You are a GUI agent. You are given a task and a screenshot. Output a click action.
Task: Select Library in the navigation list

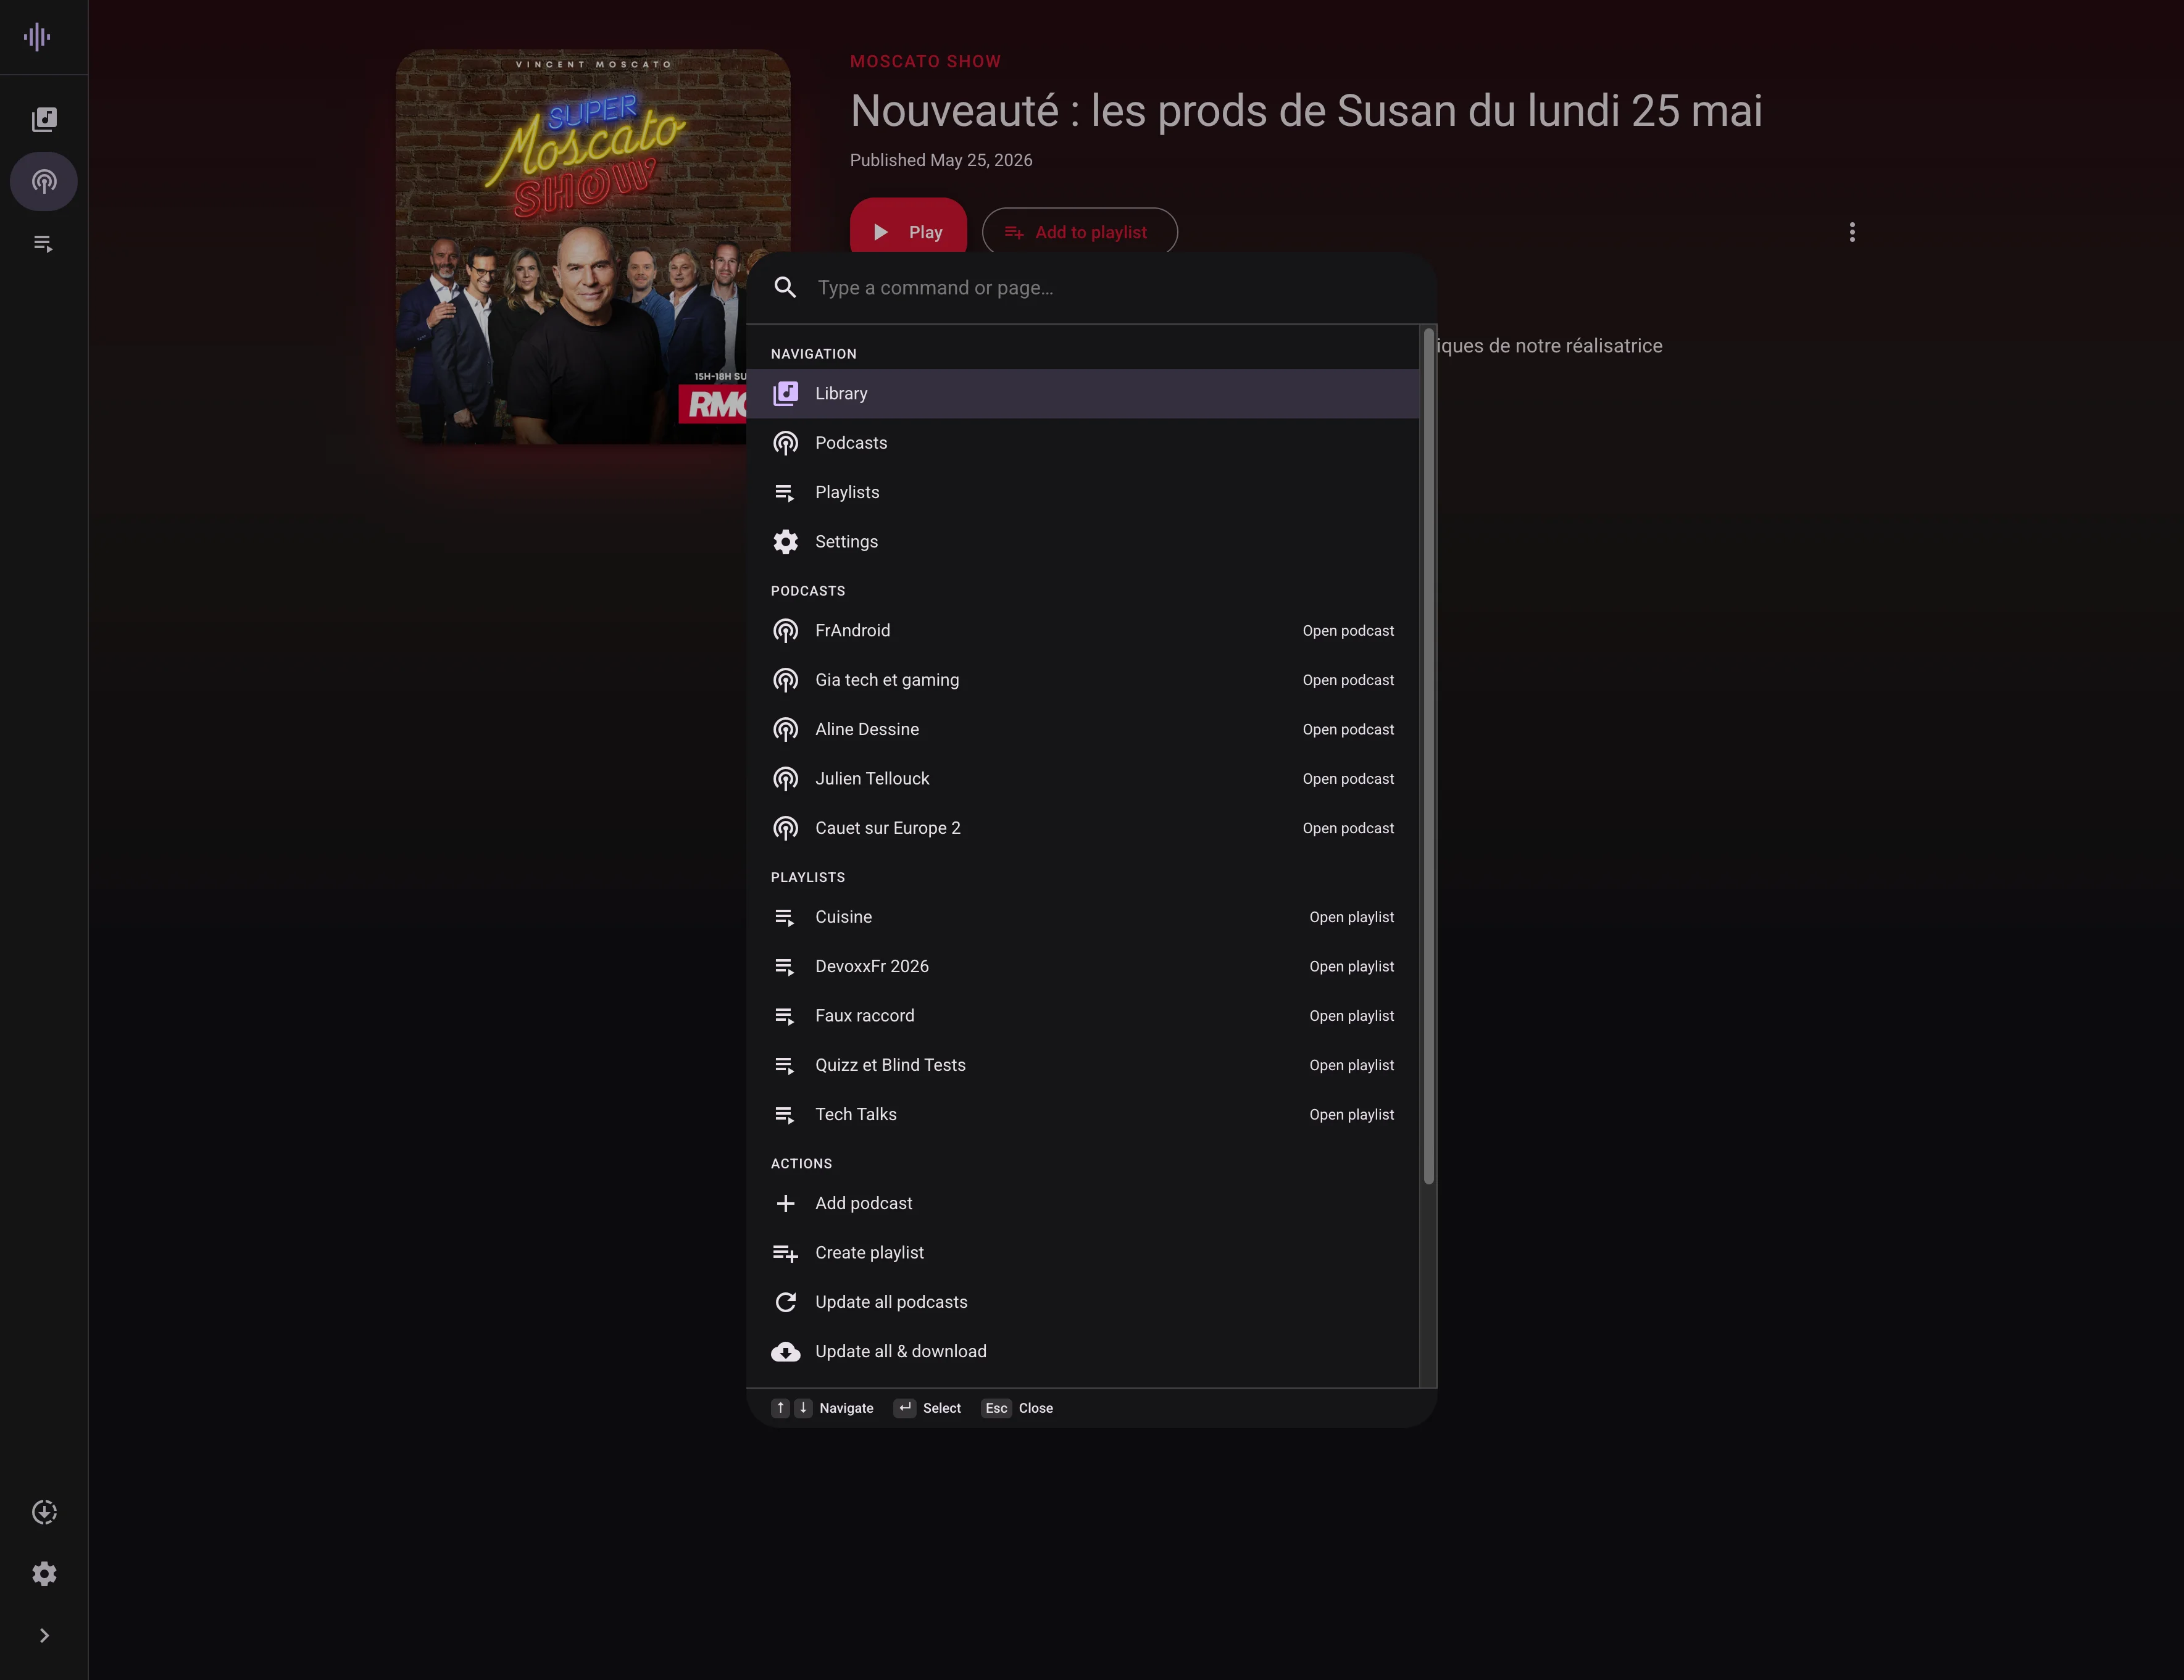coord(1082,394)
